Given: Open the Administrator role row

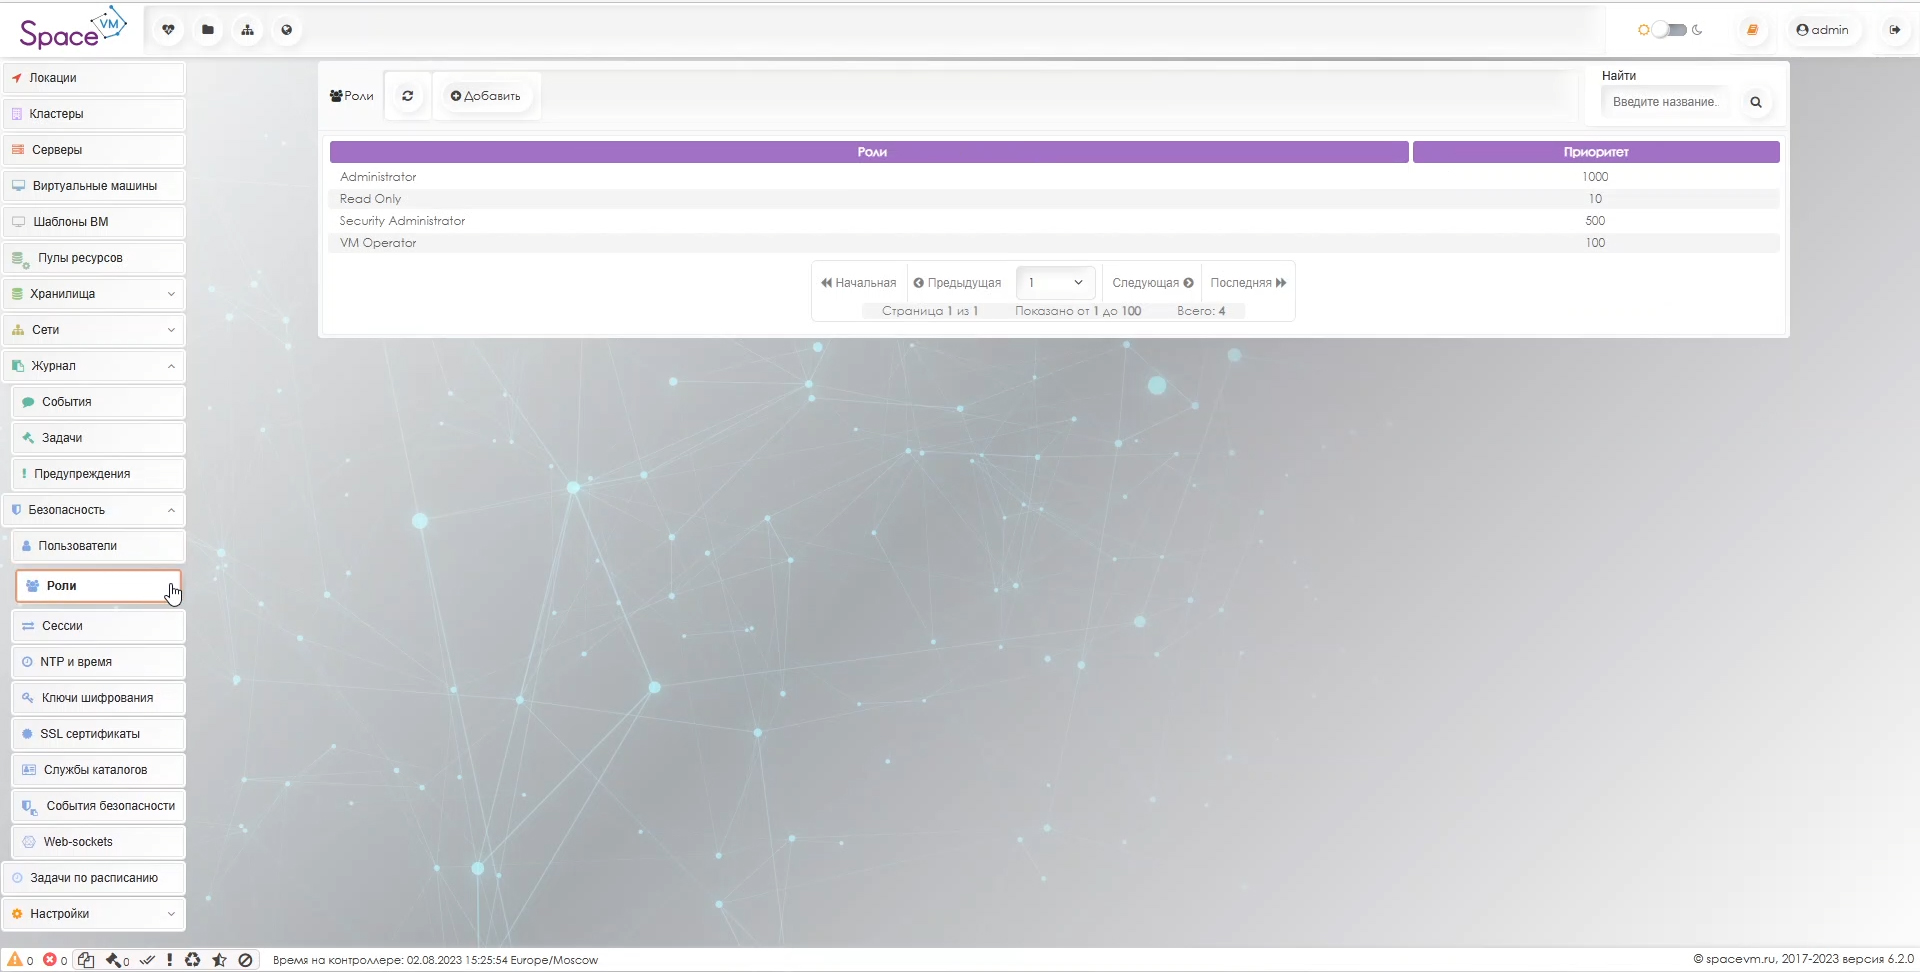Looking at the screenshot, I should click(1054, 177).
